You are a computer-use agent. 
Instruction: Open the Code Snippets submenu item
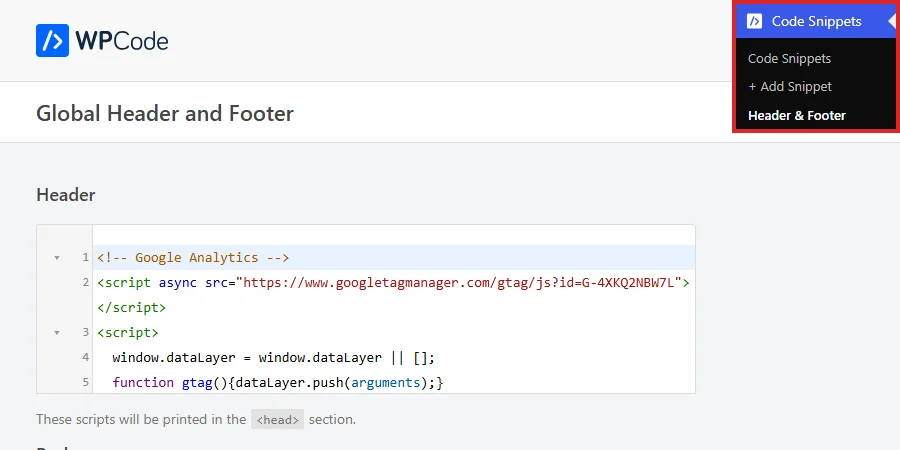coord(789,59)
